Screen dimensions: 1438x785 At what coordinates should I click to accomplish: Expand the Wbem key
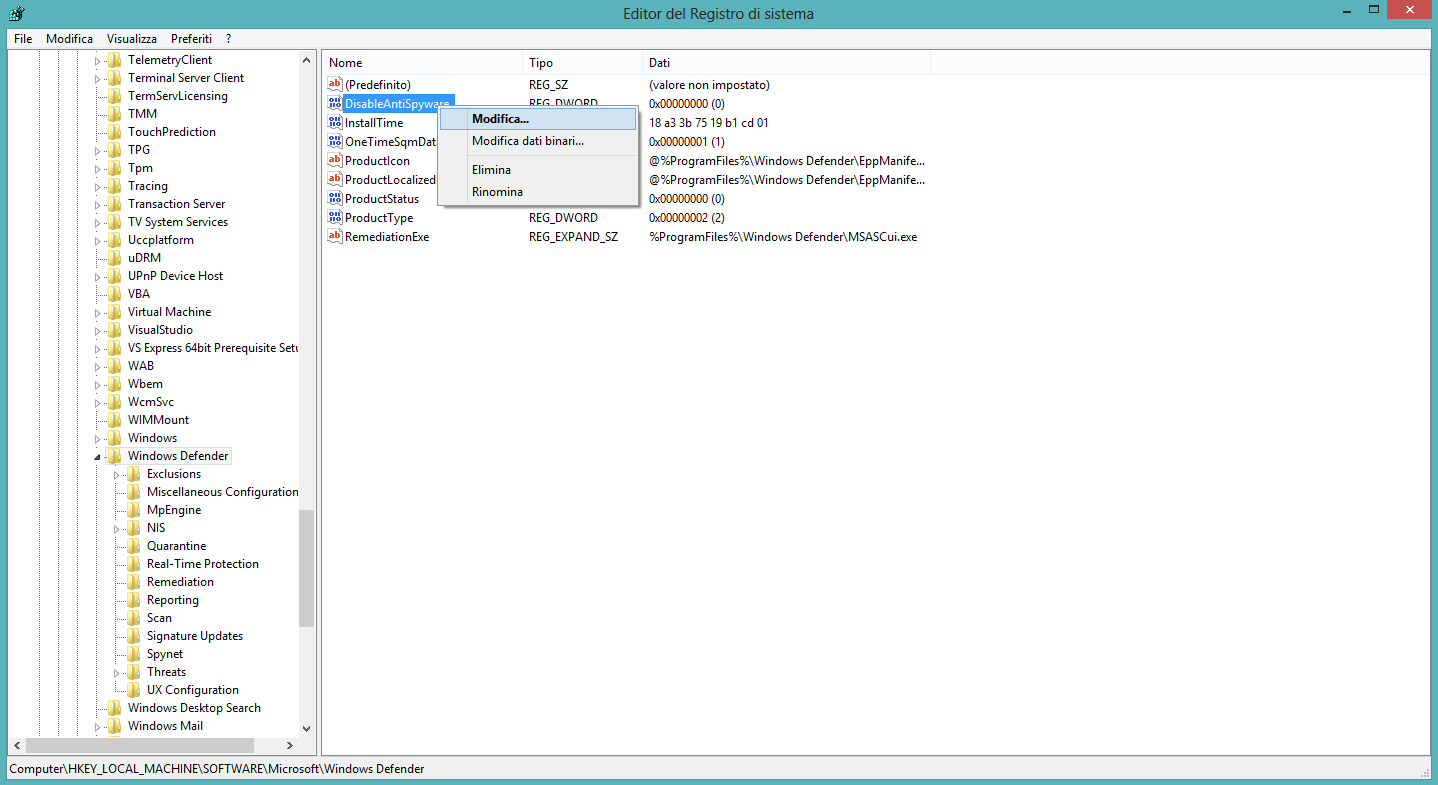[98, 384]
